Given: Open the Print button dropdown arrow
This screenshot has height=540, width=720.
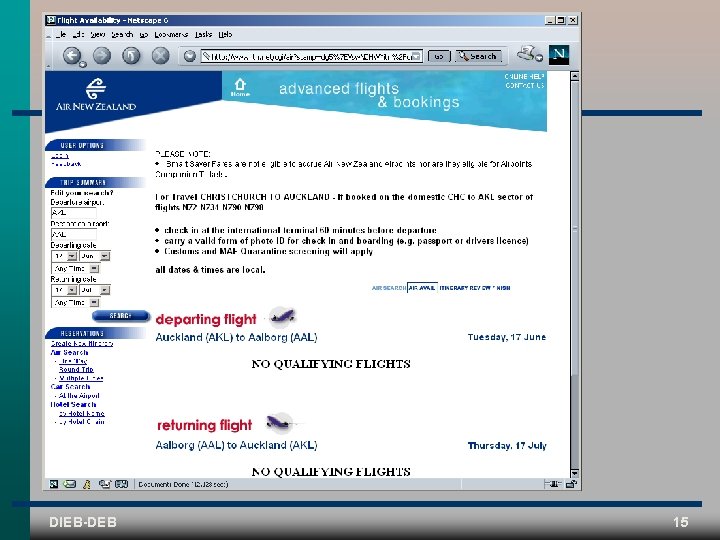Looking at the screenshot, I should click(540, 58).
